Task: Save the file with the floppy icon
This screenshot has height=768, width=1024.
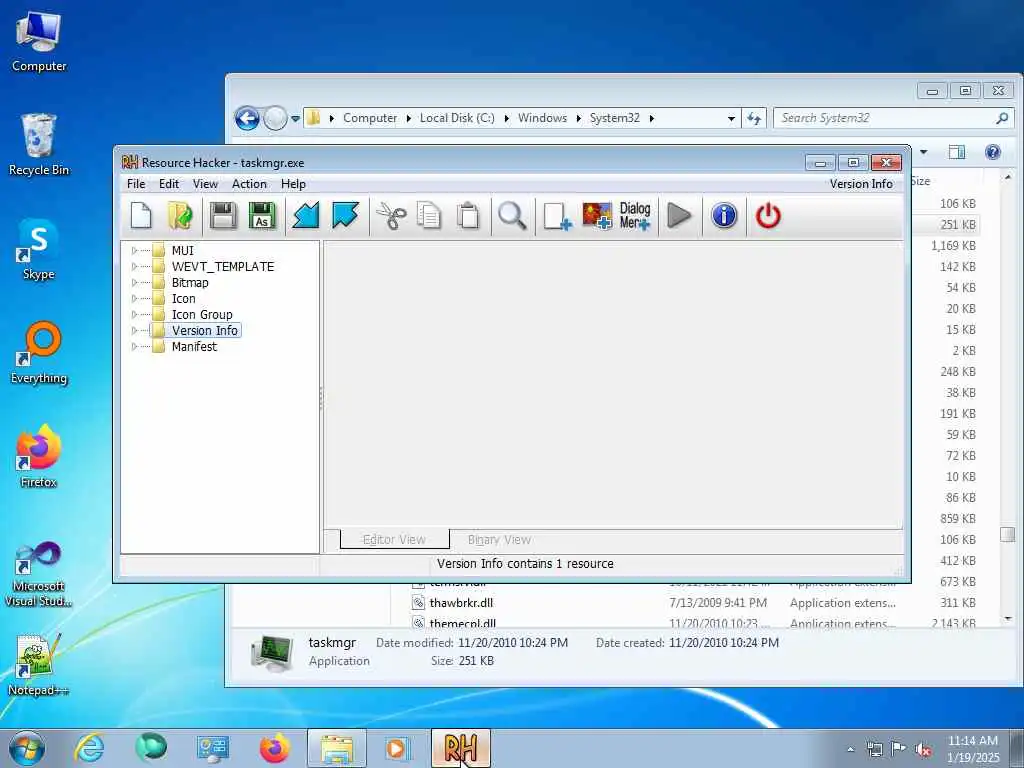Action: click(x=223, y=216)
